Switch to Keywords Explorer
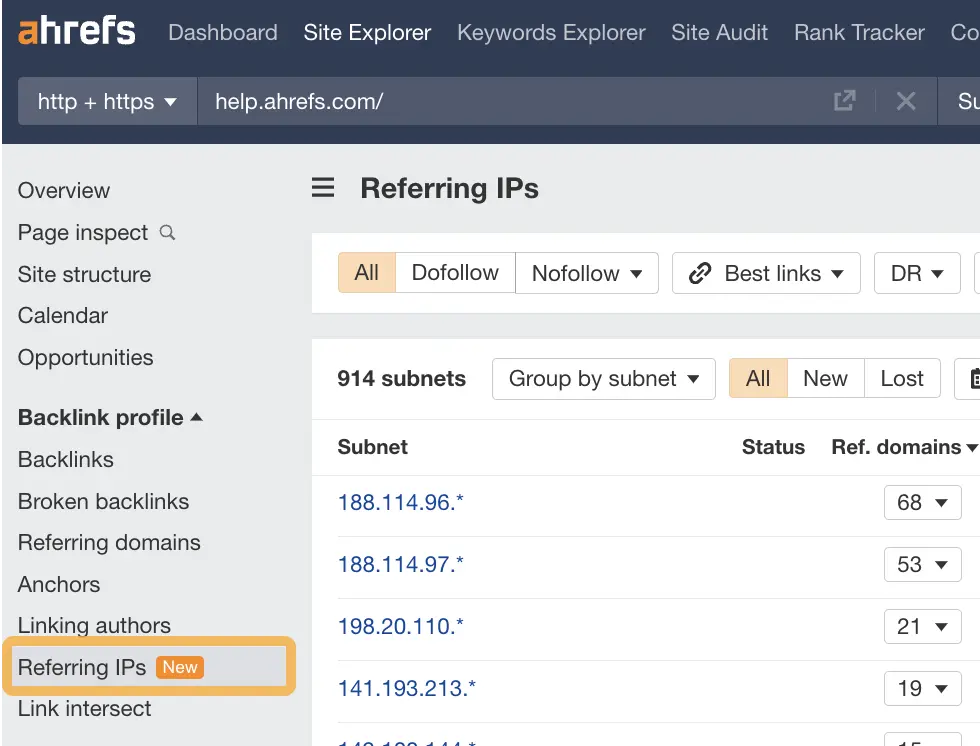 tap(551, 32)
